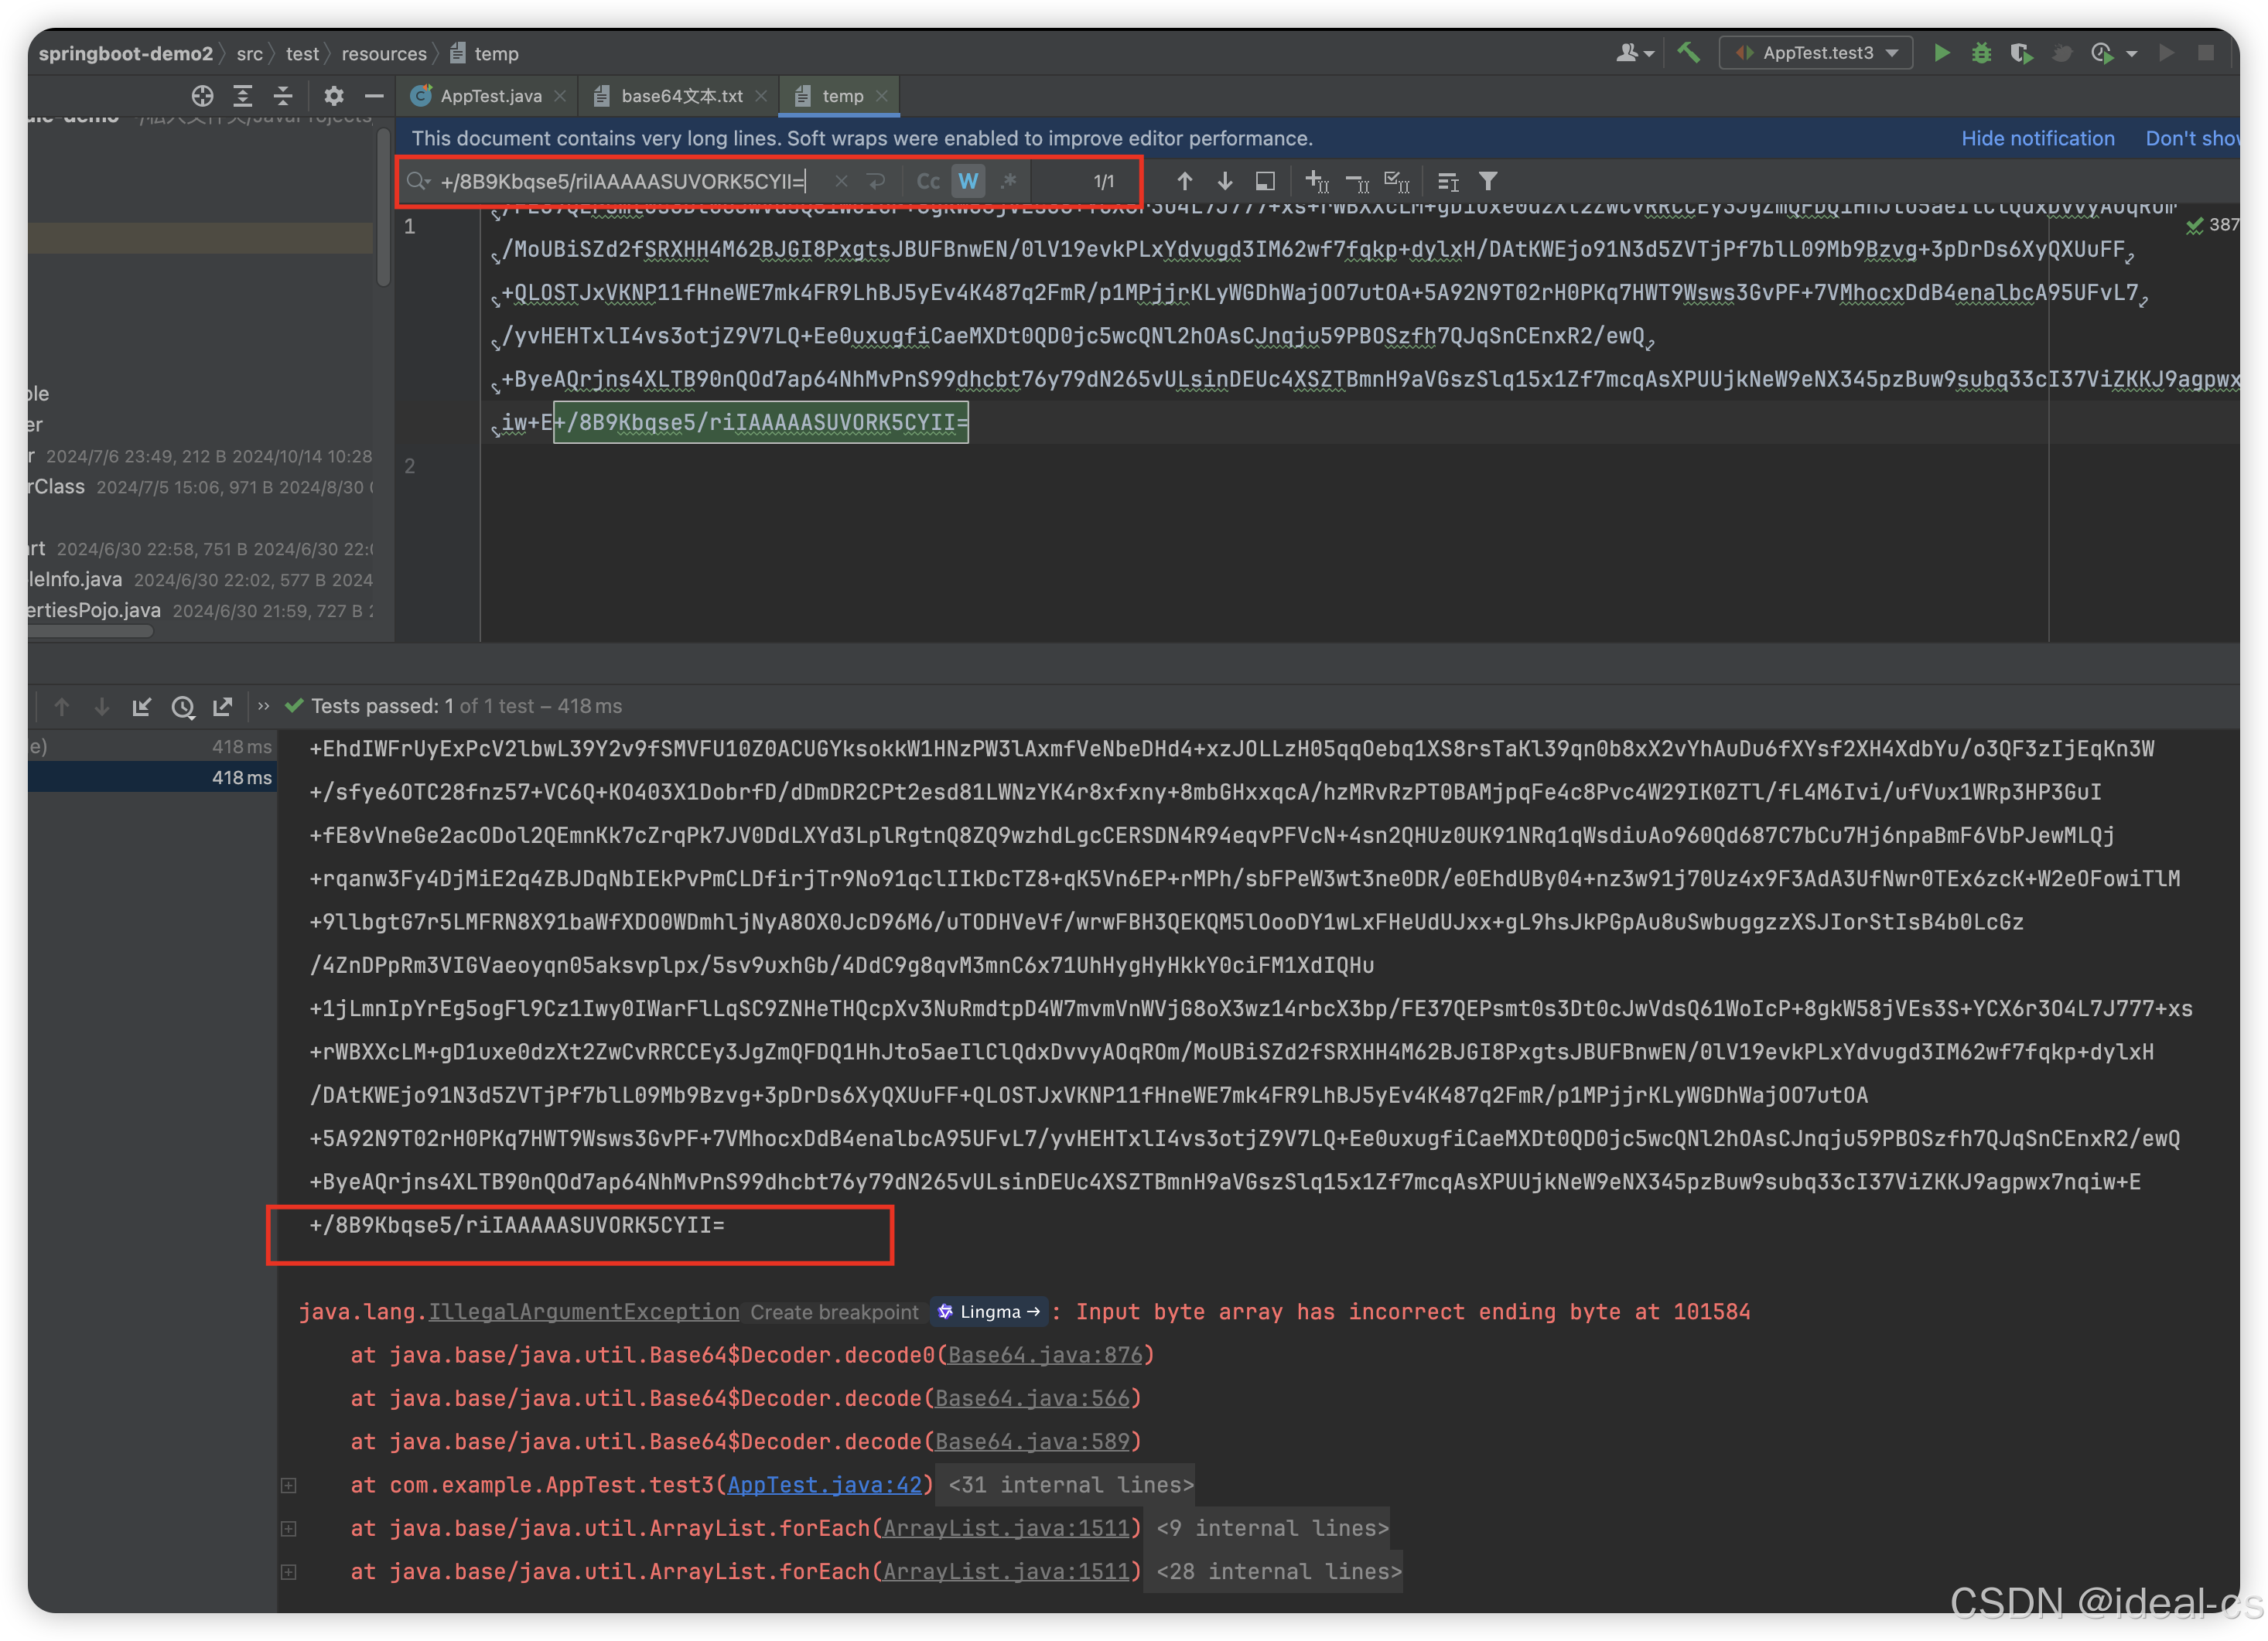
Task: Click Run with Coverage shield icon
Action: pos(2021,53)
